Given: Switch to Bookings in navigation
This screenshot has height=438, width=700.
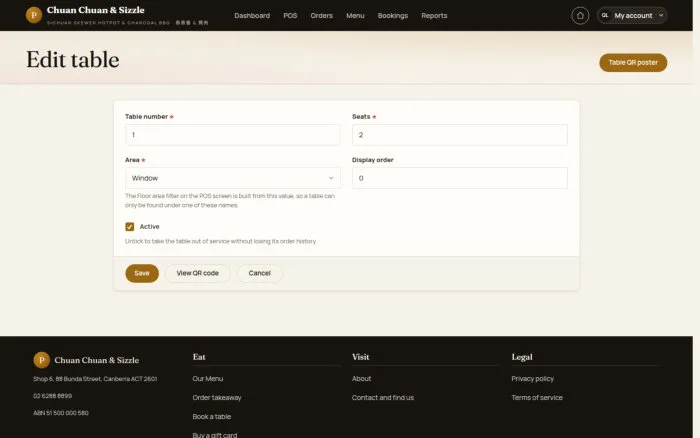Looking at the screenshot, I should click(x=392, y=16).
